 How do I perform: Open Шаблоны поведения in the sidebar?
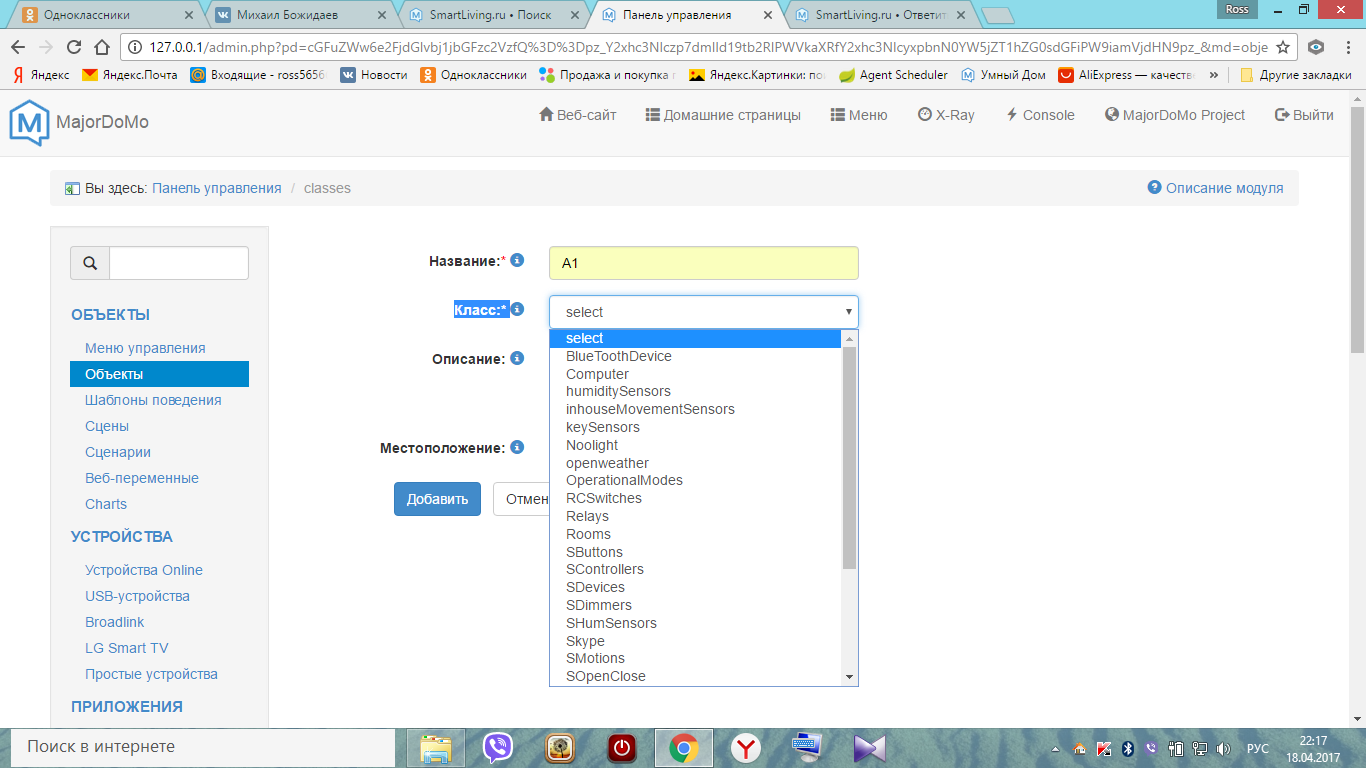(153, 400)
